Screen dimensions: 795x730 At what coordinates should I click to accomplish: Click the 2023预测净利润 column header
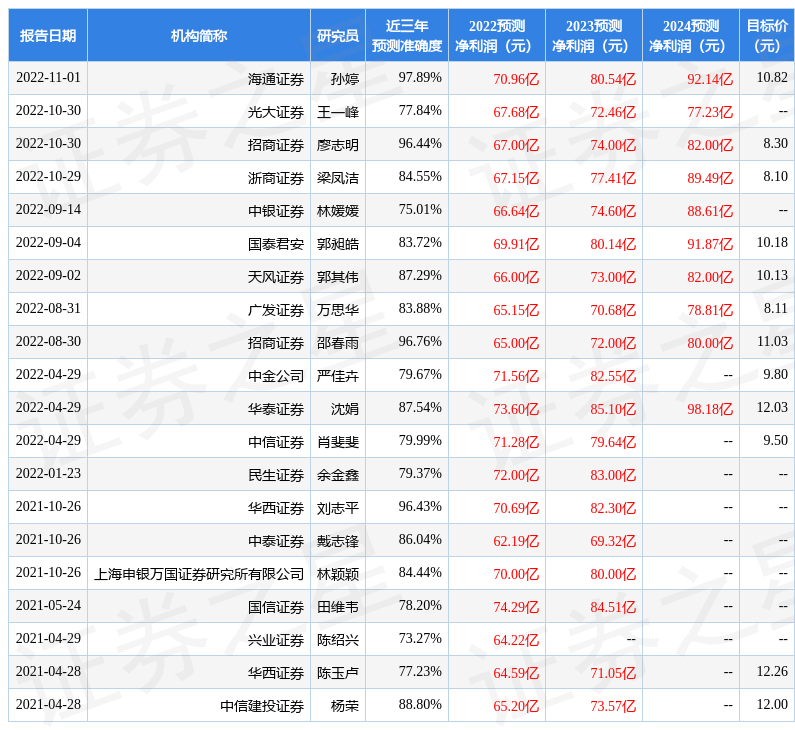[594, 35]
